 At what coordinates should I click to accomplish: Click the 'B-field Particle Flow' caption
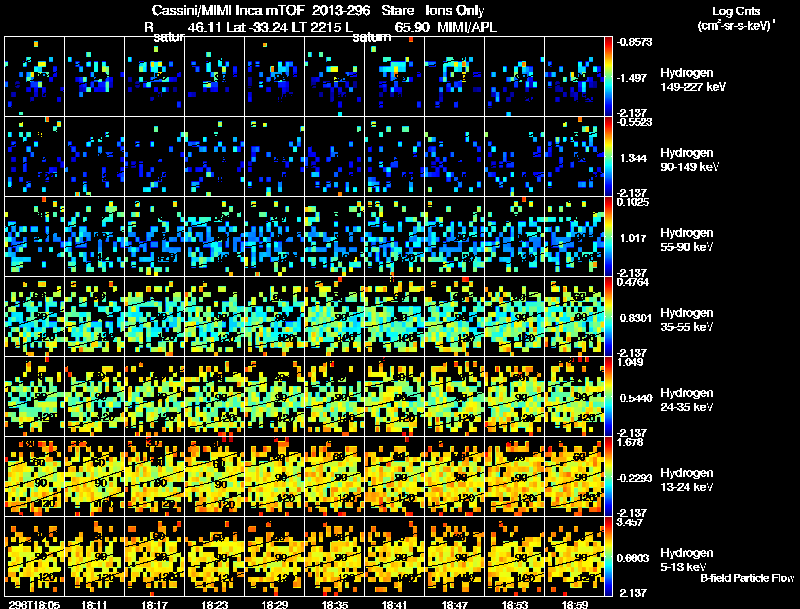pos(747,578)
